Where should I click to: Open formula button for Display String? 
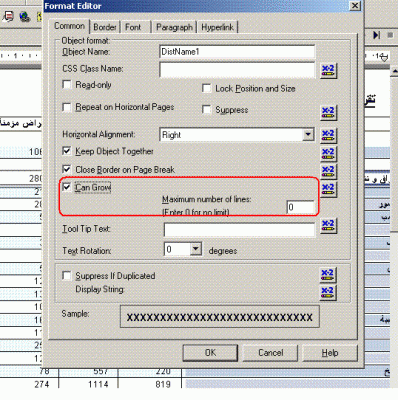tap(328, 293)
